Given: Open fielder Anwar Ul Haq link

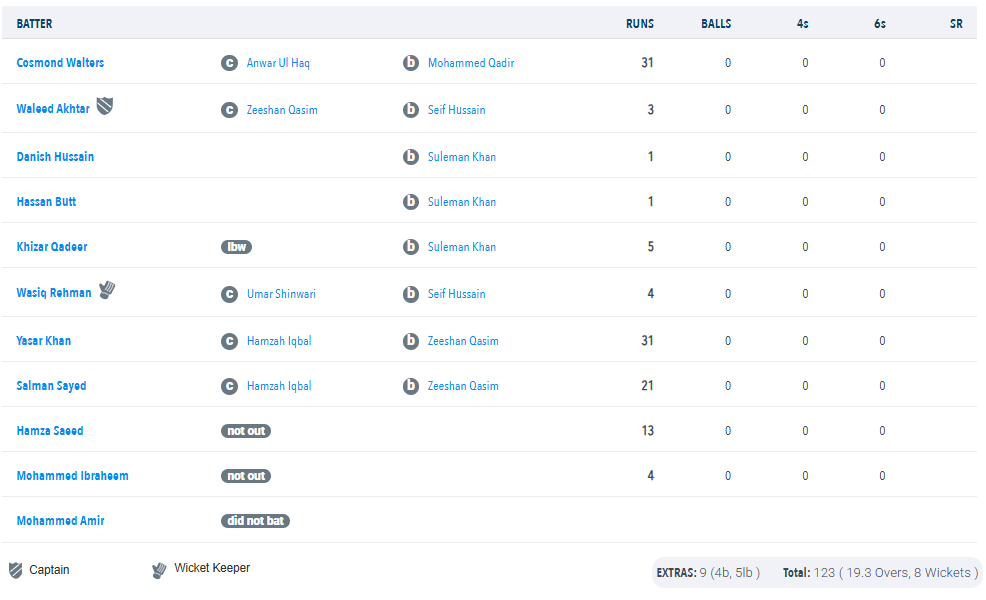Looking at the screenshot, I should click(278, 63).
